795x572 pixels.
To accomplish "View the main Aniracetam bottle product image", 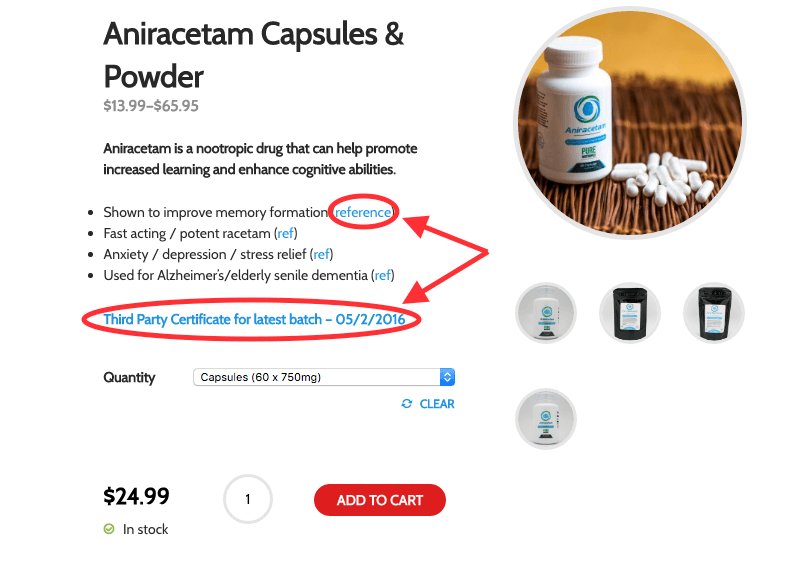I will (630, 124).
